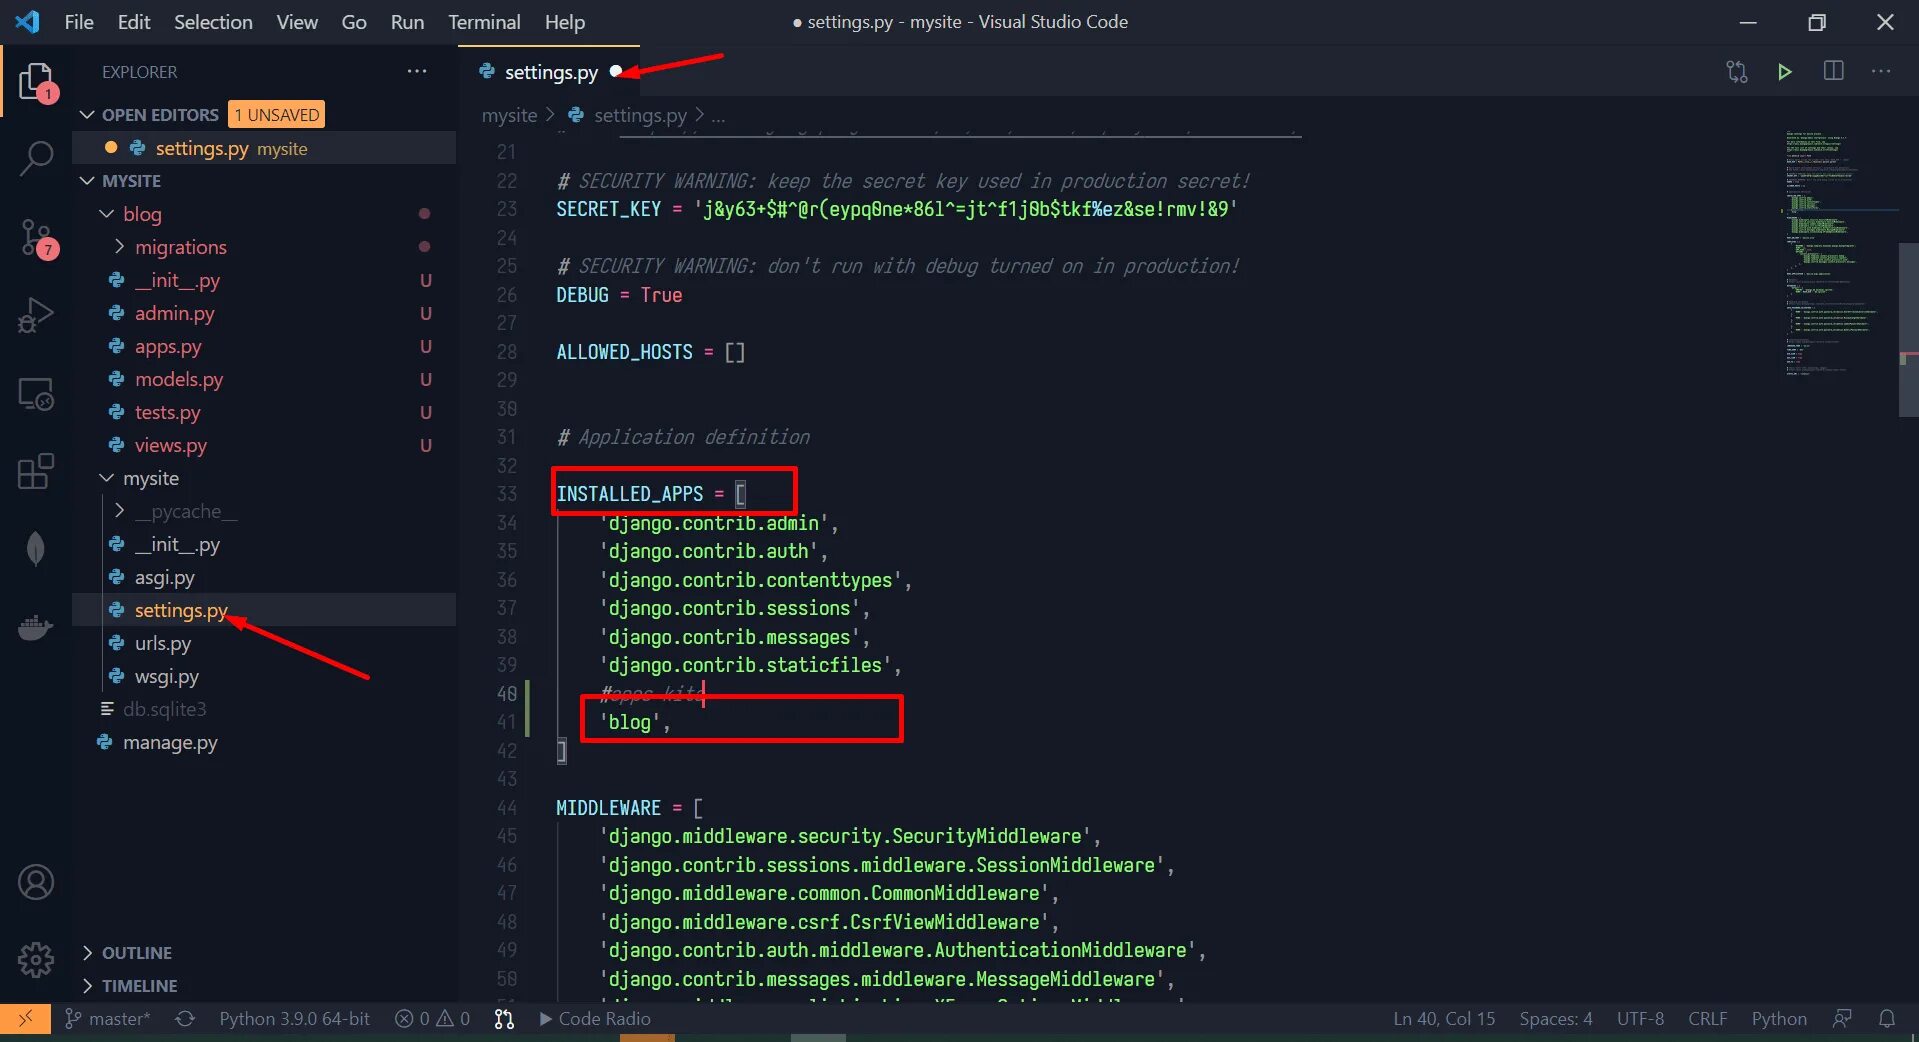
Task: Select Python 3.9.0 64-bit interpreter
Action: pyautogui.click(x=295, y=1018)
